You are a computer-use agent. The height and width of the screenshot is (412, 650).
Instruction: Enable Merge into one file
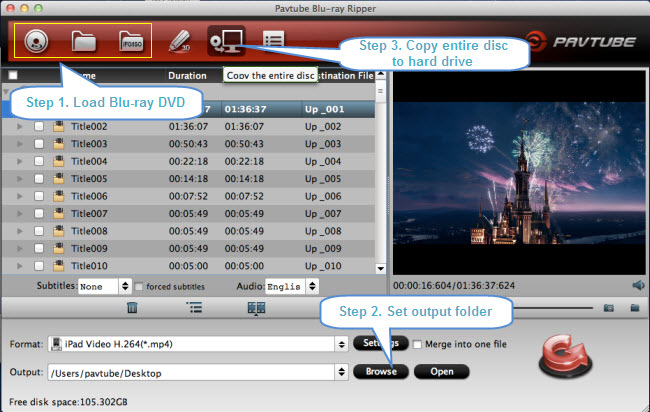(417, 344)
